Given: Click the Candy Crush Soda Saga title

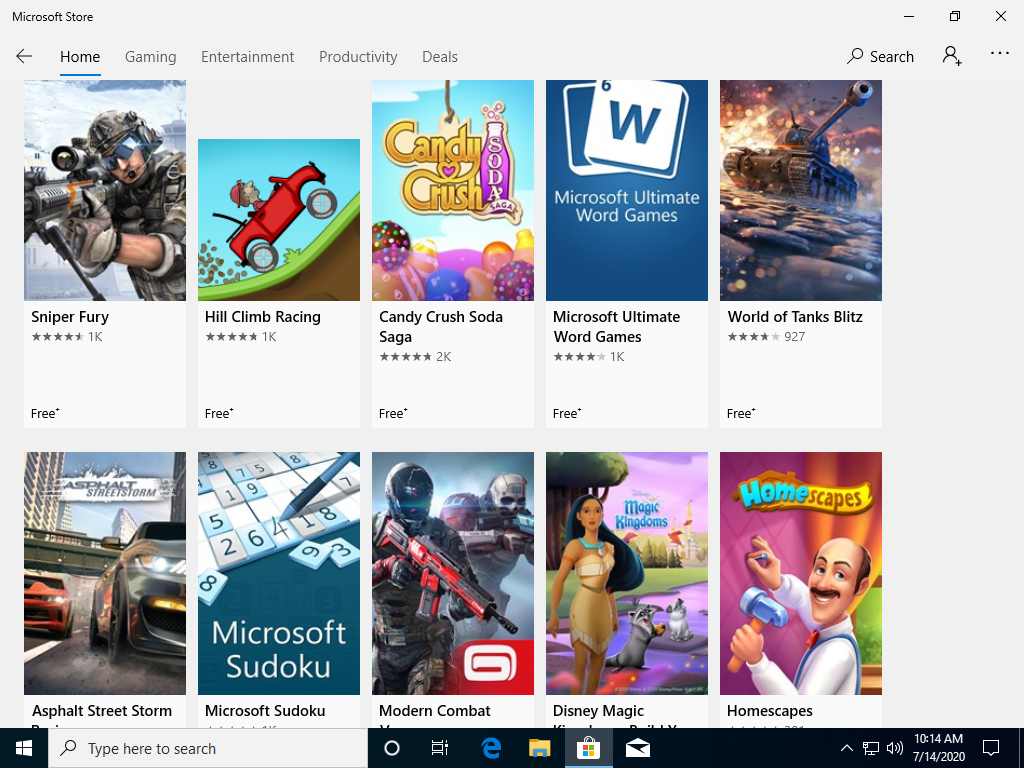Looking at the screenshot, I should pos(441,327).
